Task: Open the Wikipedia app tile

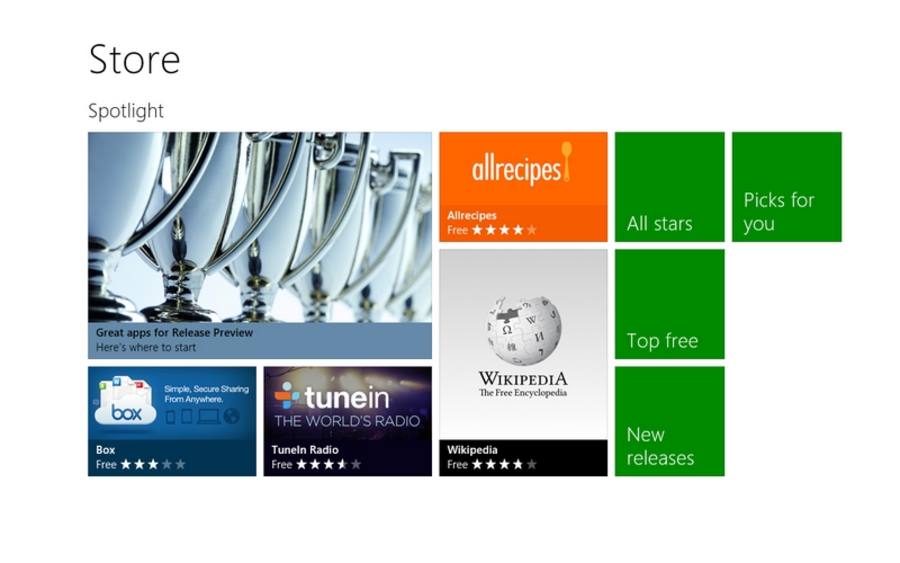Action: point(523,362)
